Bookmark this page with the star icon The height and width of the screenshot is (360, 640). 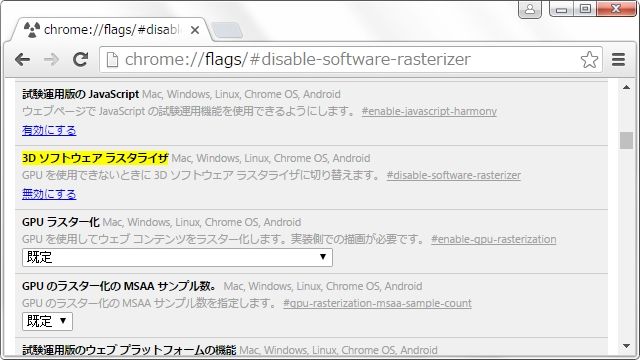(589, 60)
